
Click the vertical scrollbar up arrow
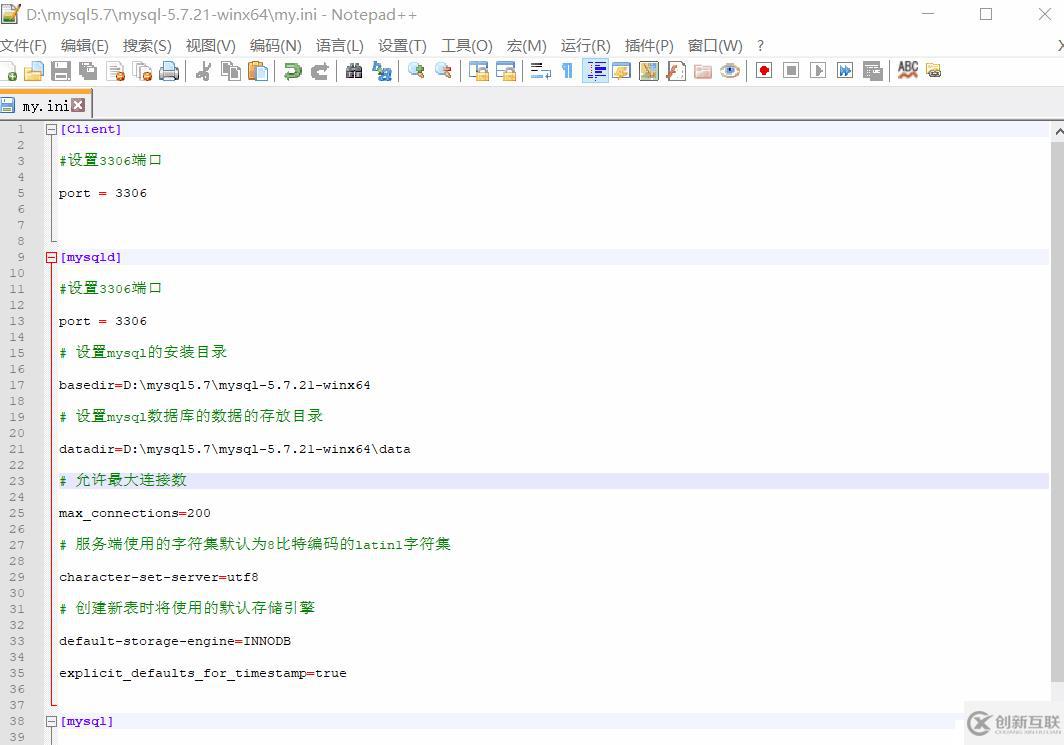(1058, 132)
